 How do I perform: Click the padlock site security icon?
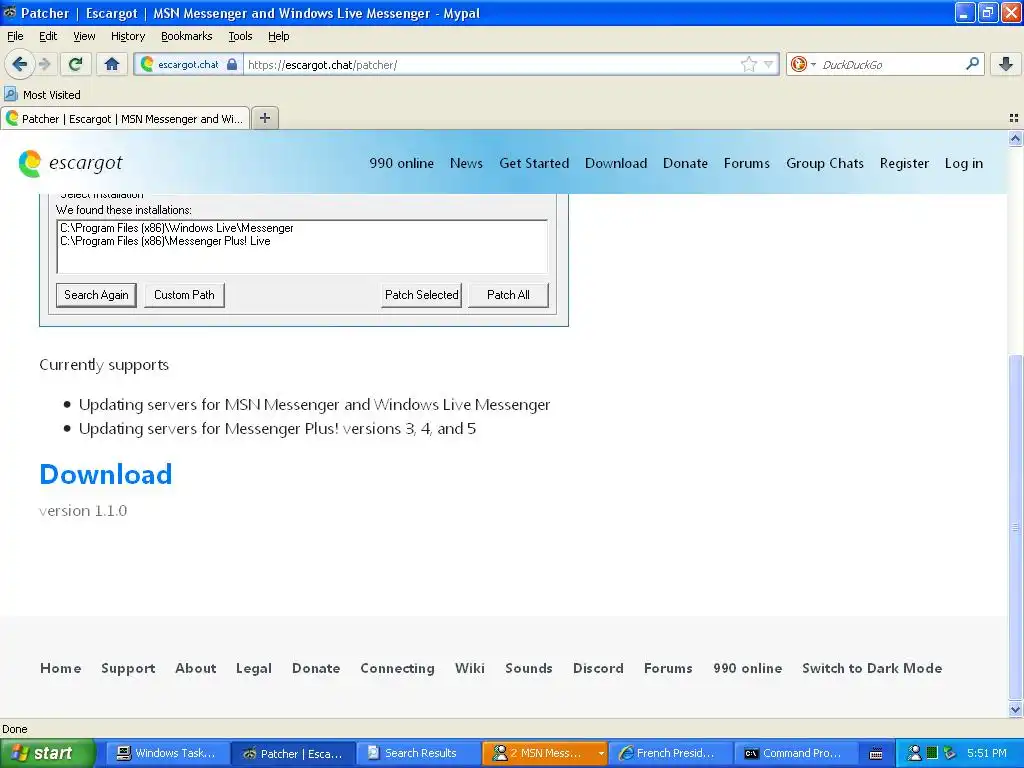(232, 64)
